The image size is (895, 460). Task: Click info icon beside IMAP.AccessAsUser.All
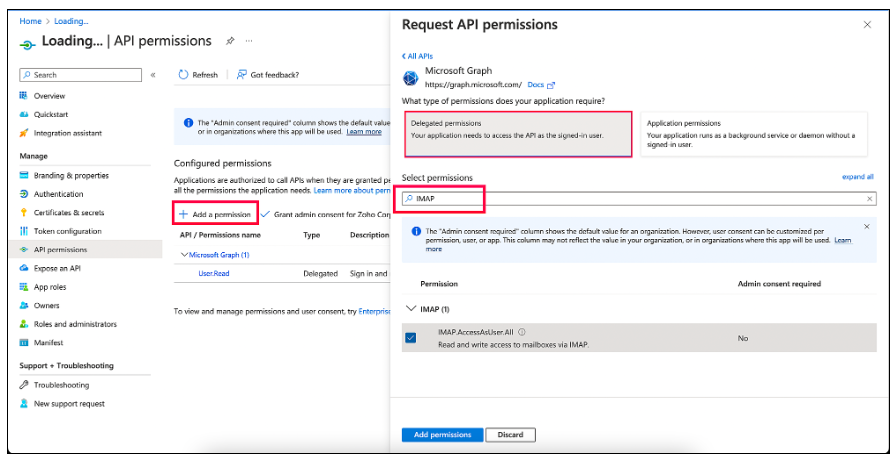tap(522, 332)
